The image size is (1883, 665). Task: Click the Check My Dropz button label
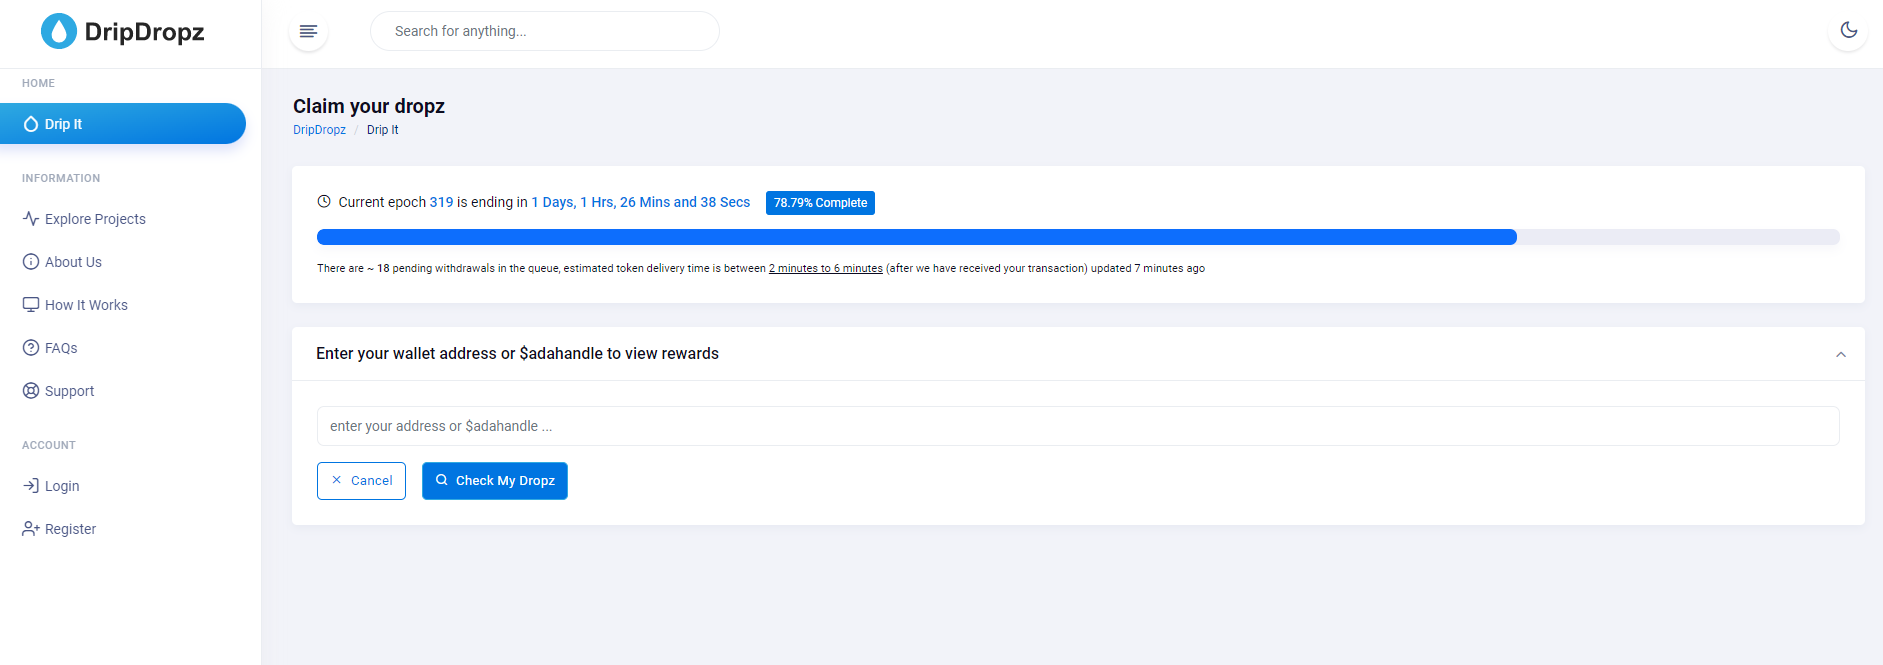(505, 481)
